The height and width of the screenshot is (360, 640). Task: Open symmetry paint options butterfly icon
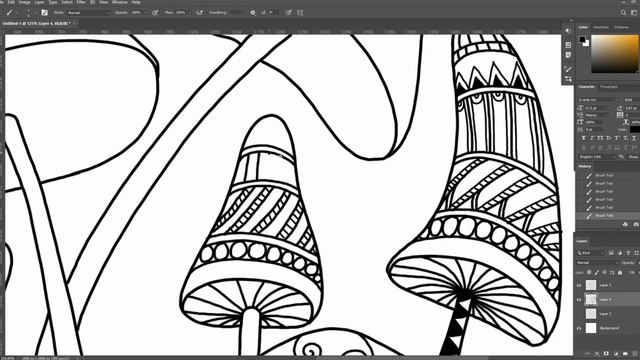click(x=300, y=13)
